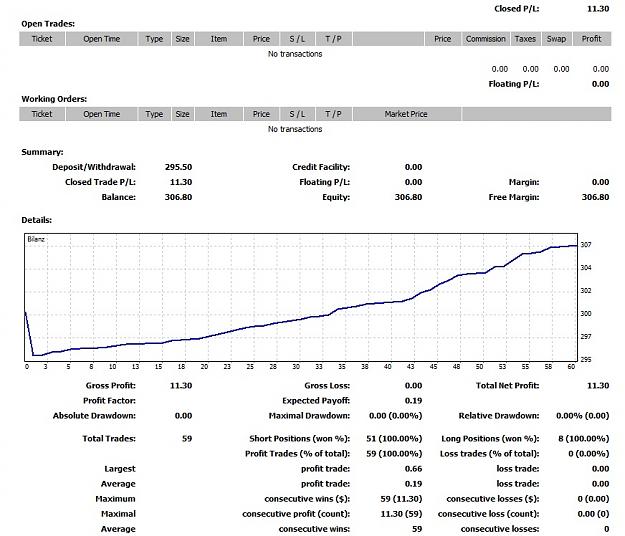Click the Balance value 306.80

pos(178,197)
